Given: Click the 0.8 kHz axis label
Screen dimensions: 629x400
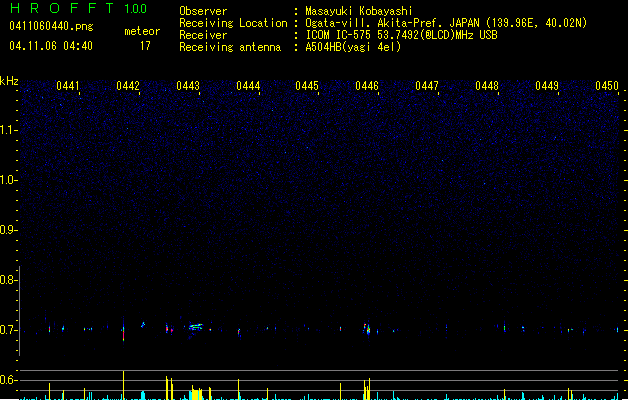Looking at the screenshot, I should point(8,280).
